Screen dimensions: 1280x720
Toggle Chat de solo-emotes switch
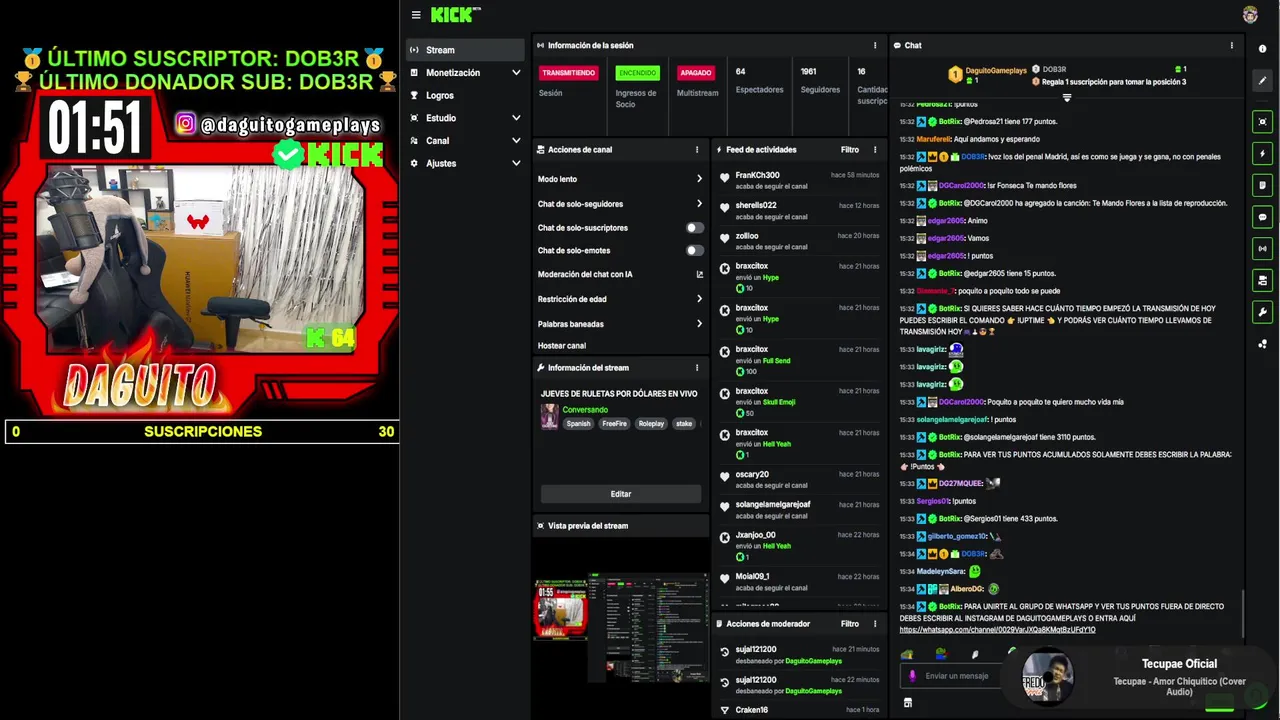[694, 251]
